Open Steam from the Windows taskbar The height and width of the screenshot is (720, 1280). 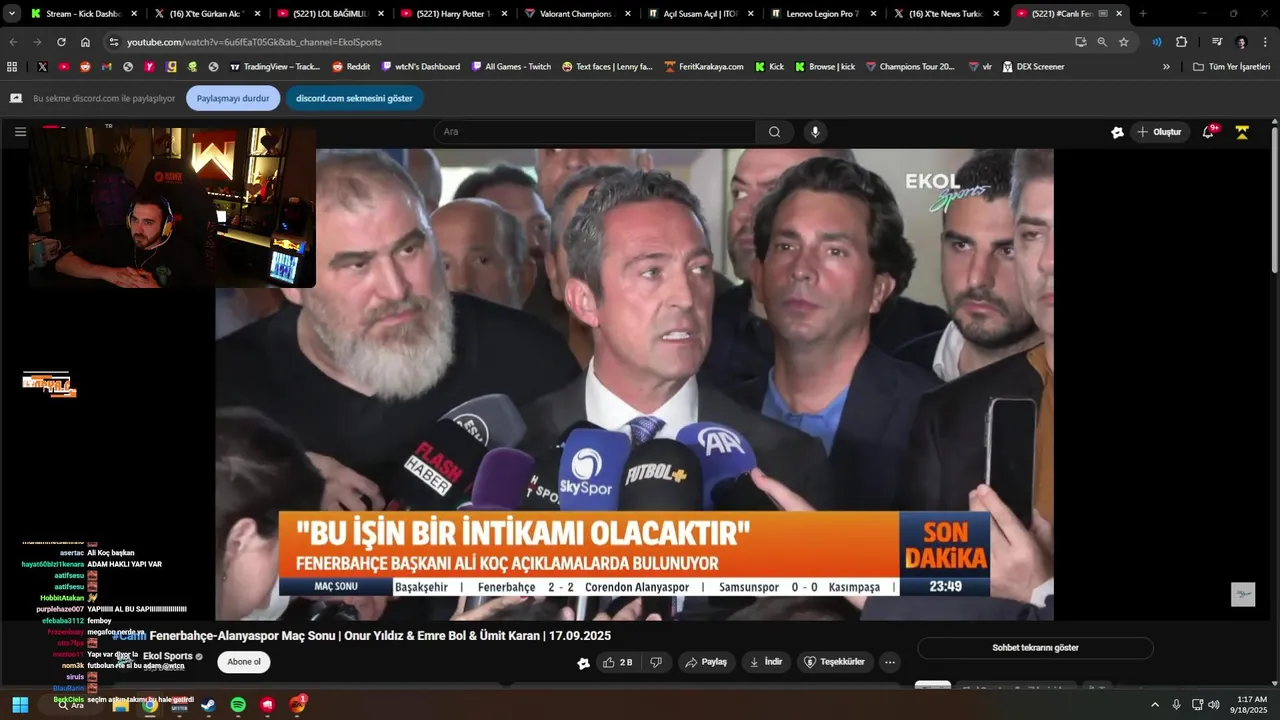pos(208,705)
